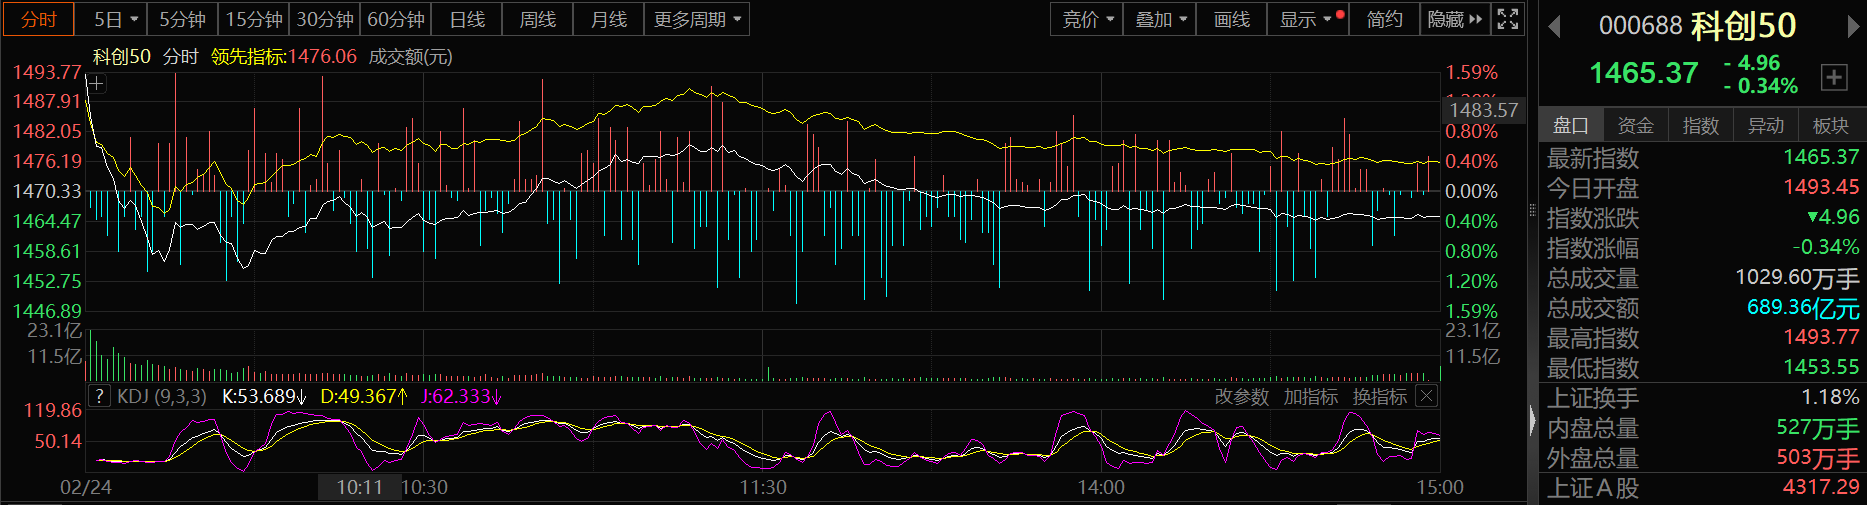Close the KDJ indicator panel
Viewport: 1867px width, 505px height.
(1427, 397)
